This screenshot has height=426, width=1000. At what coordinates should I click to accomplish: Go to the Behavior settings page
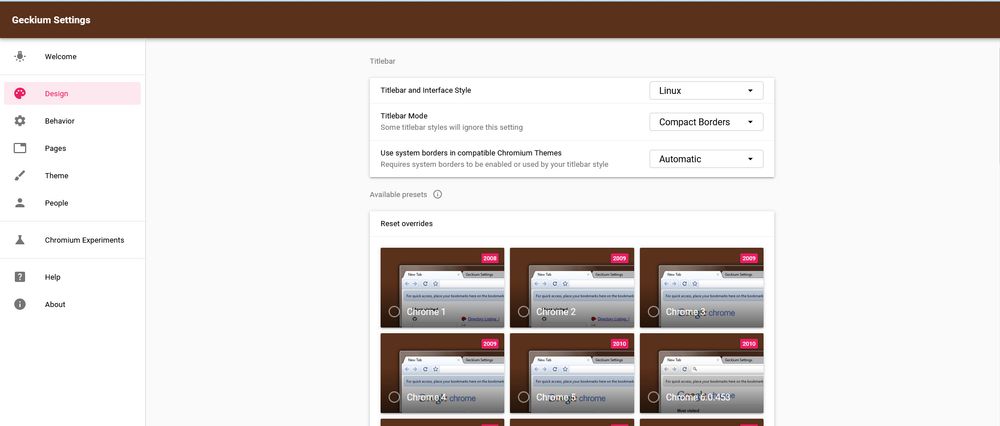point(73,121)
